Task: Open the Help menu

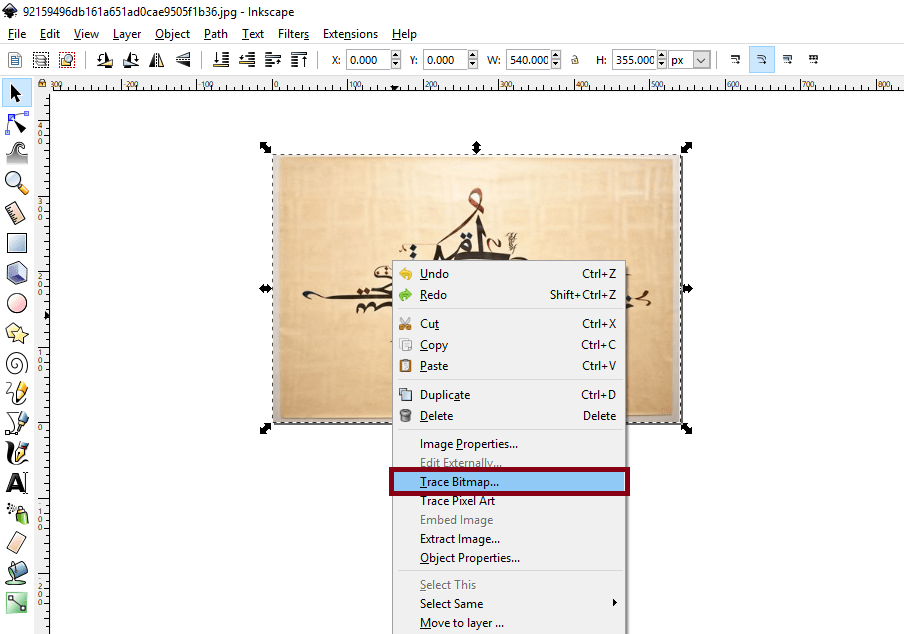Action: click(404, 34)
